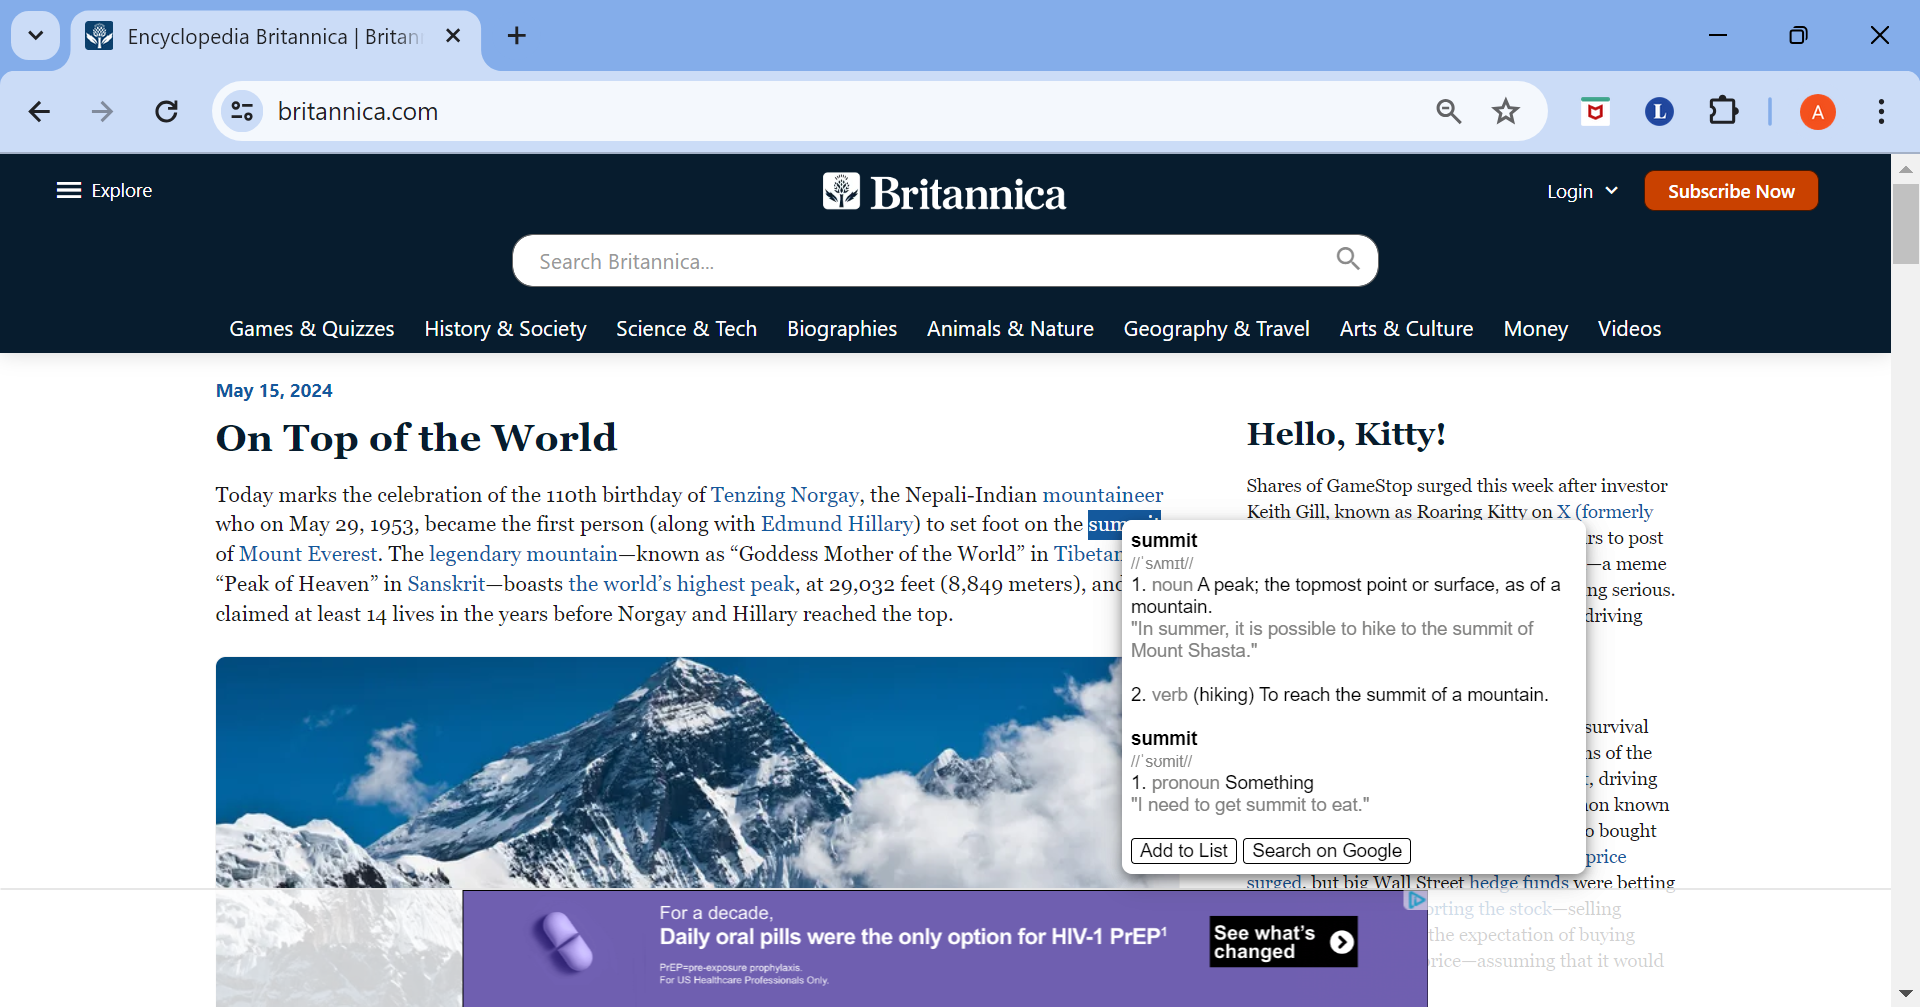Click the Subscribe Now button

point(1731,191)
